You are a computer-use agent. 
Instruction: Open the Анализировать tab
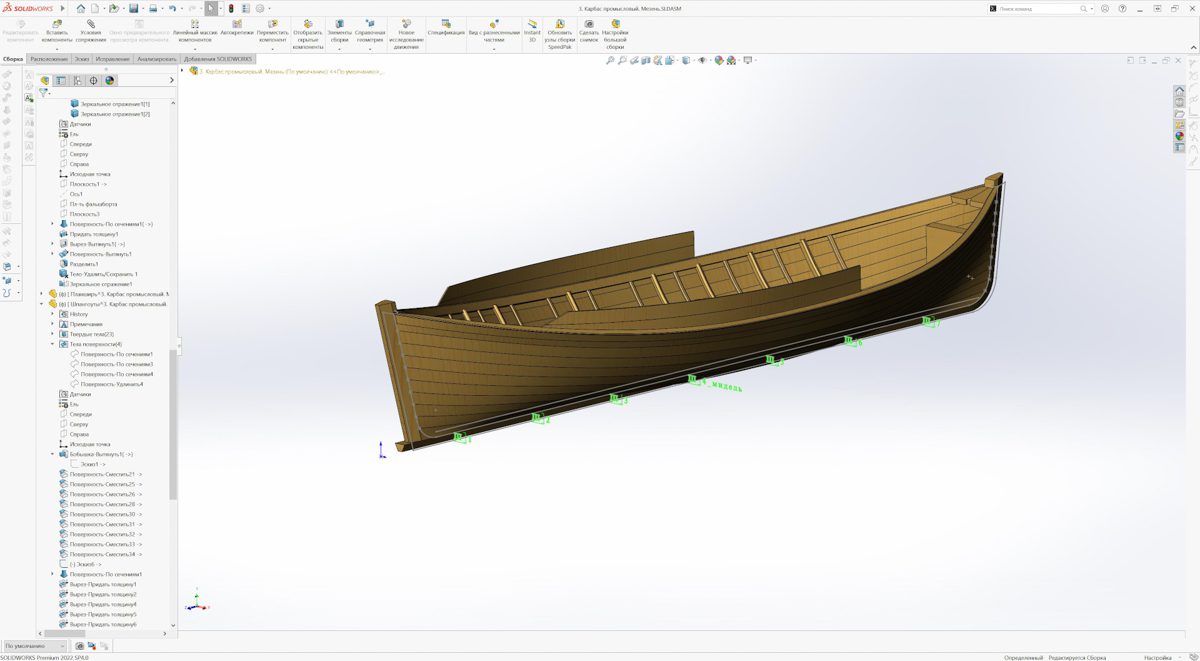point(157,59)
